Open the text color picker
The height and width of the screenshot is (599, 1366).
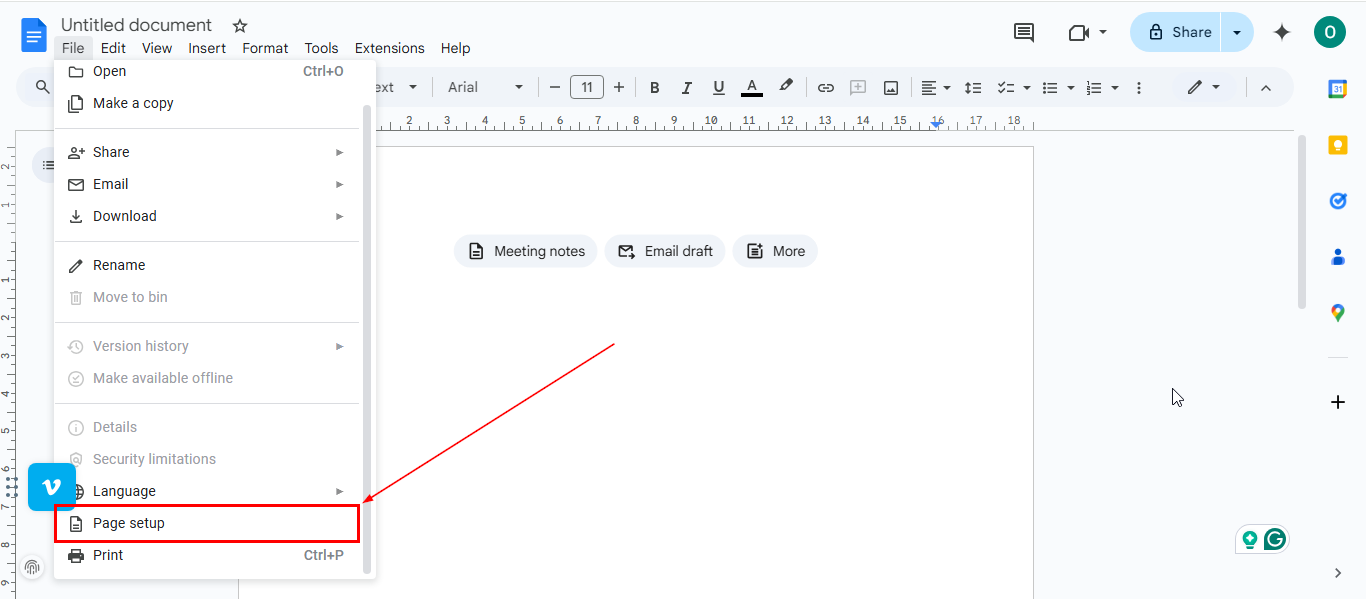click(x=752, y=88)
